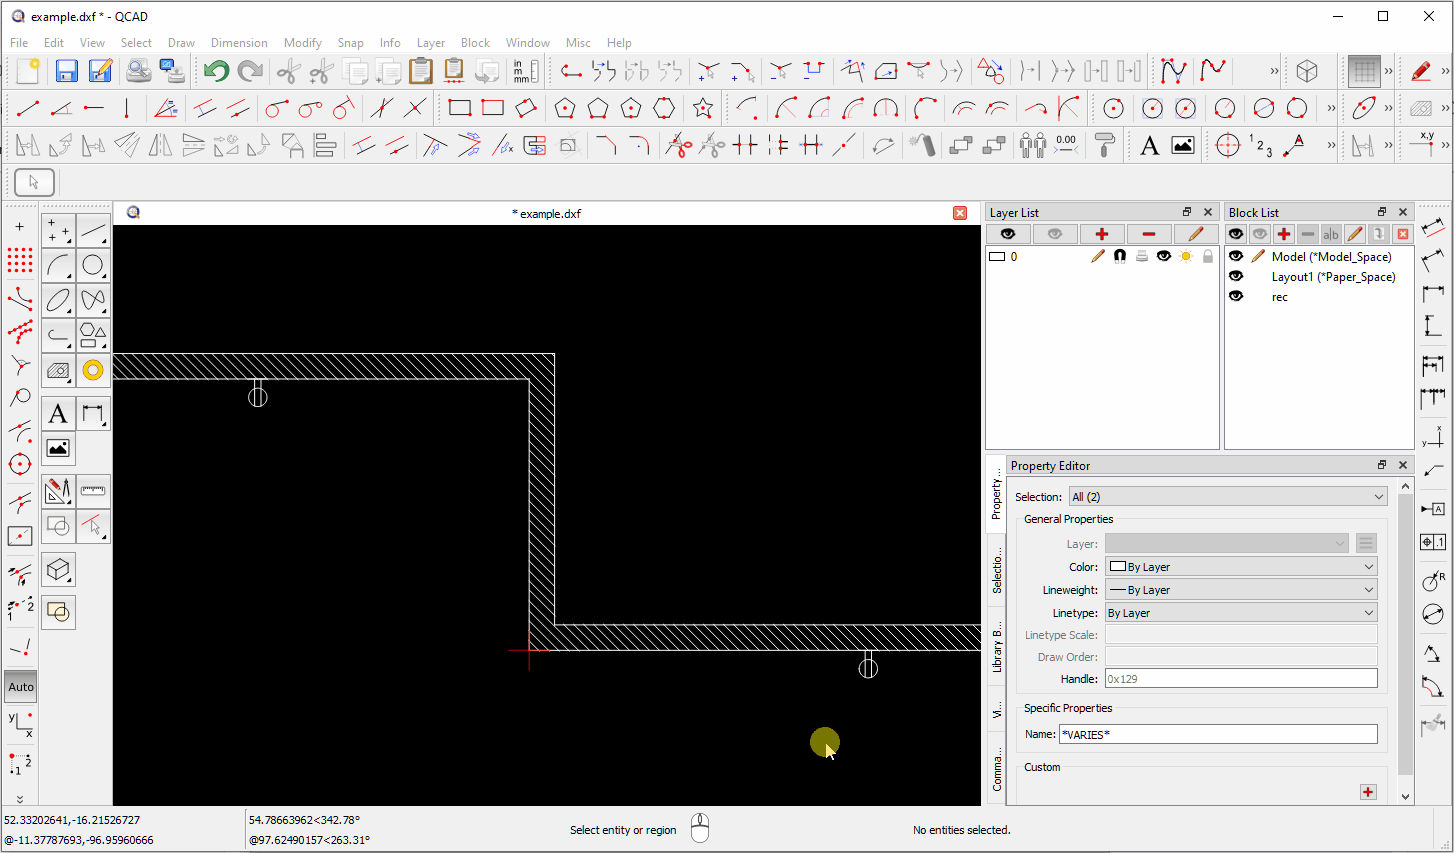Click the Print Preview icon

click(x=139, y=71)
